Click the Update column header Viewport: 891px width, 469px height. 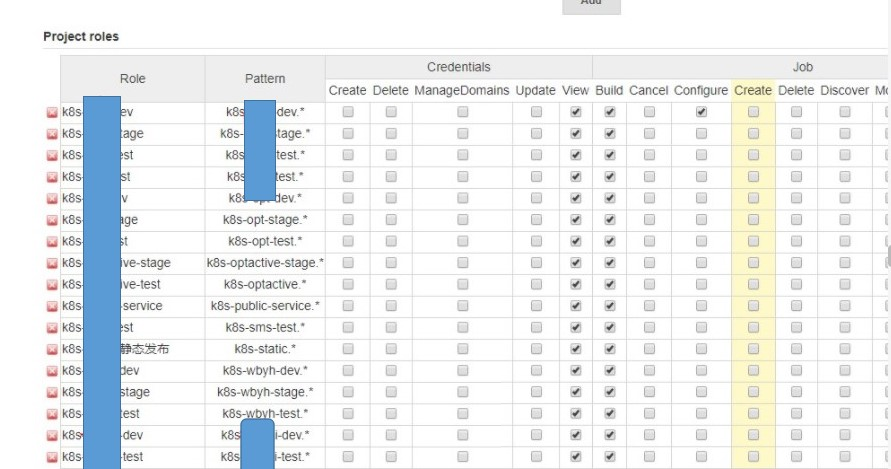point(535,91)
